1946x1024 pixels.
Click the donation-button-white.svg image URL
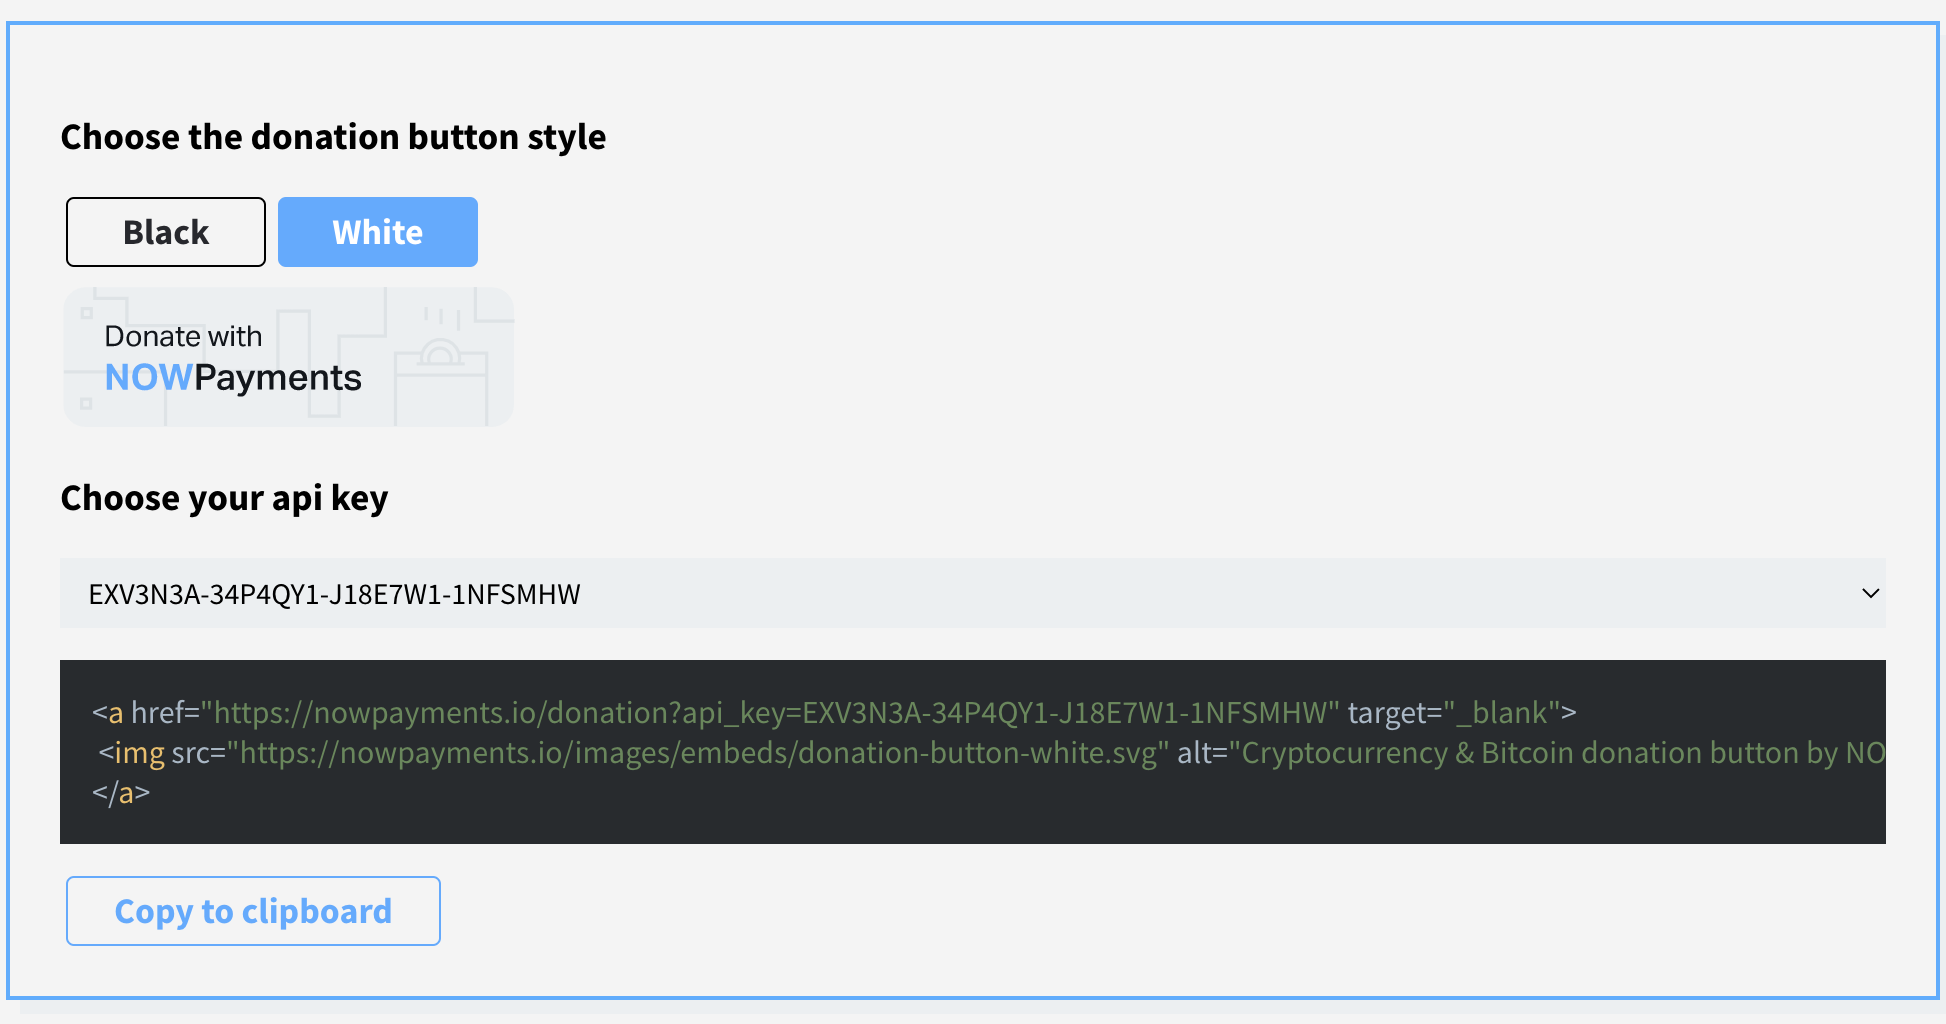click(698, 753)
